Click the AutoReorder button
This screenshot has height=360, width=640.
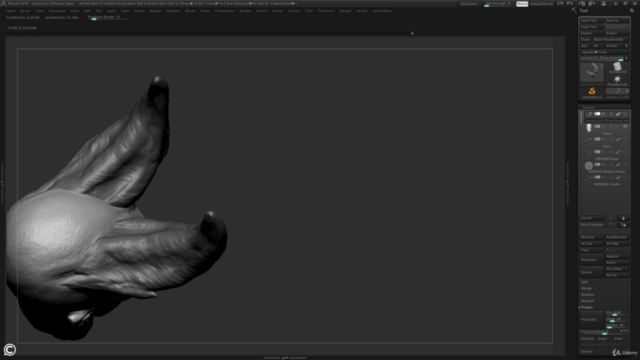pyautogui.click(x=617, y=237)
